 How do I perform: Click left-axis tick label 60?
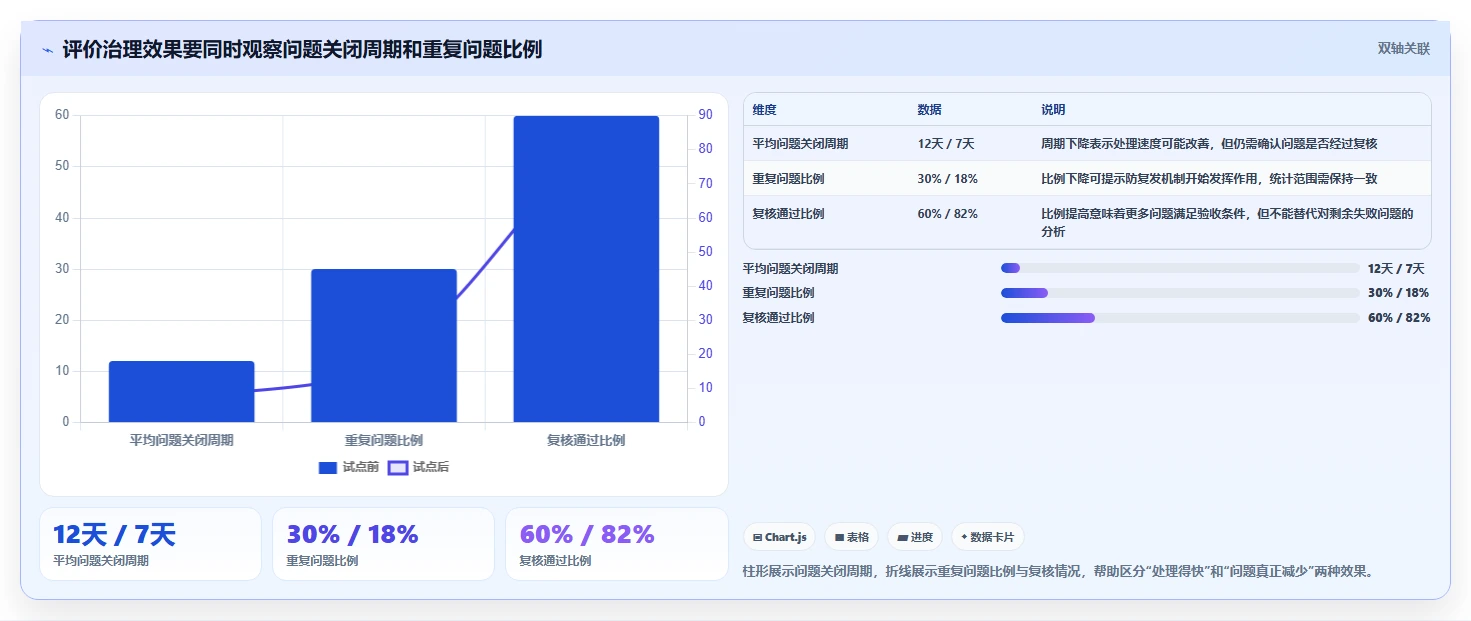click(x=62, y=115)
